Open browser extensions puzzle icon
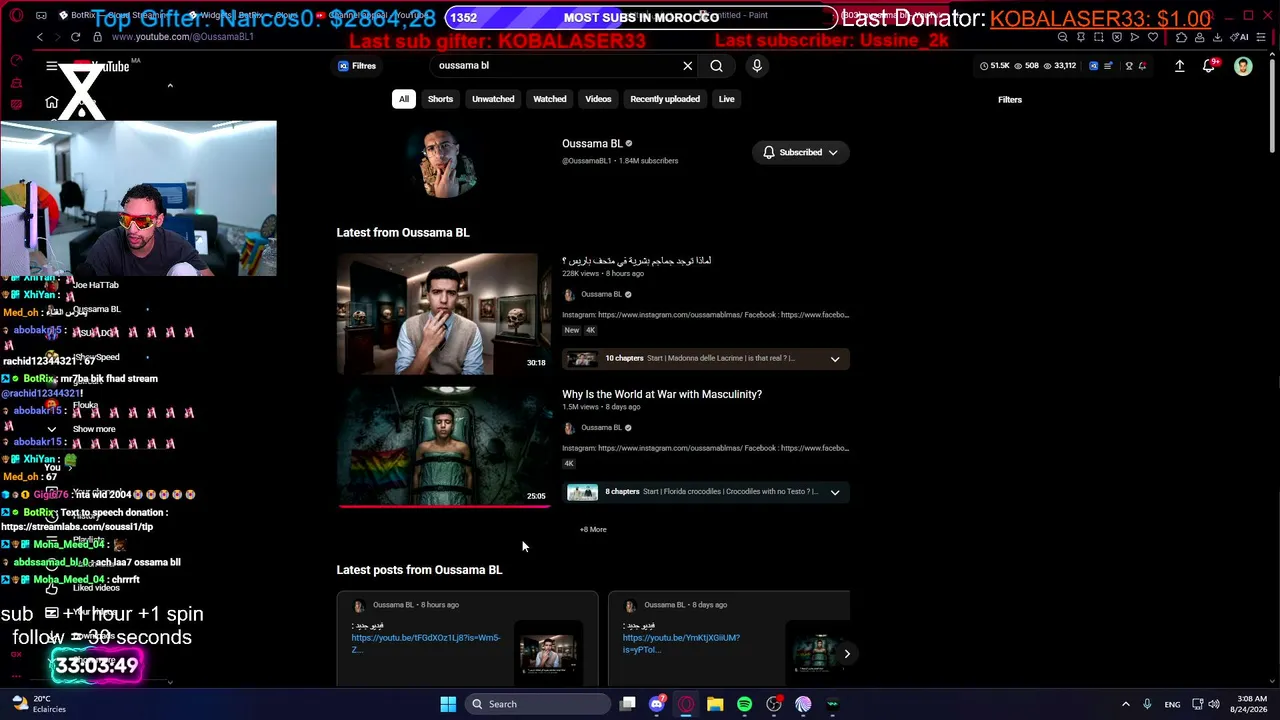 click(1181, 37)
